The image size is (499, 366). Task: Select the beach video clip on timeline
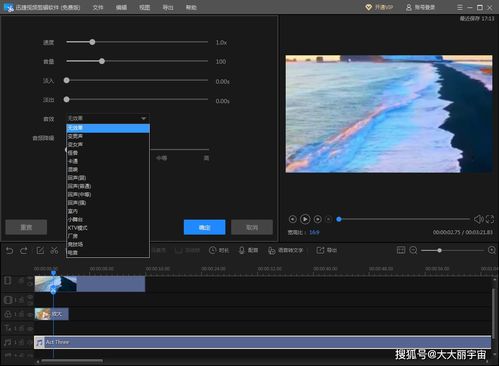pyautogui.click(x=90, y=284)
